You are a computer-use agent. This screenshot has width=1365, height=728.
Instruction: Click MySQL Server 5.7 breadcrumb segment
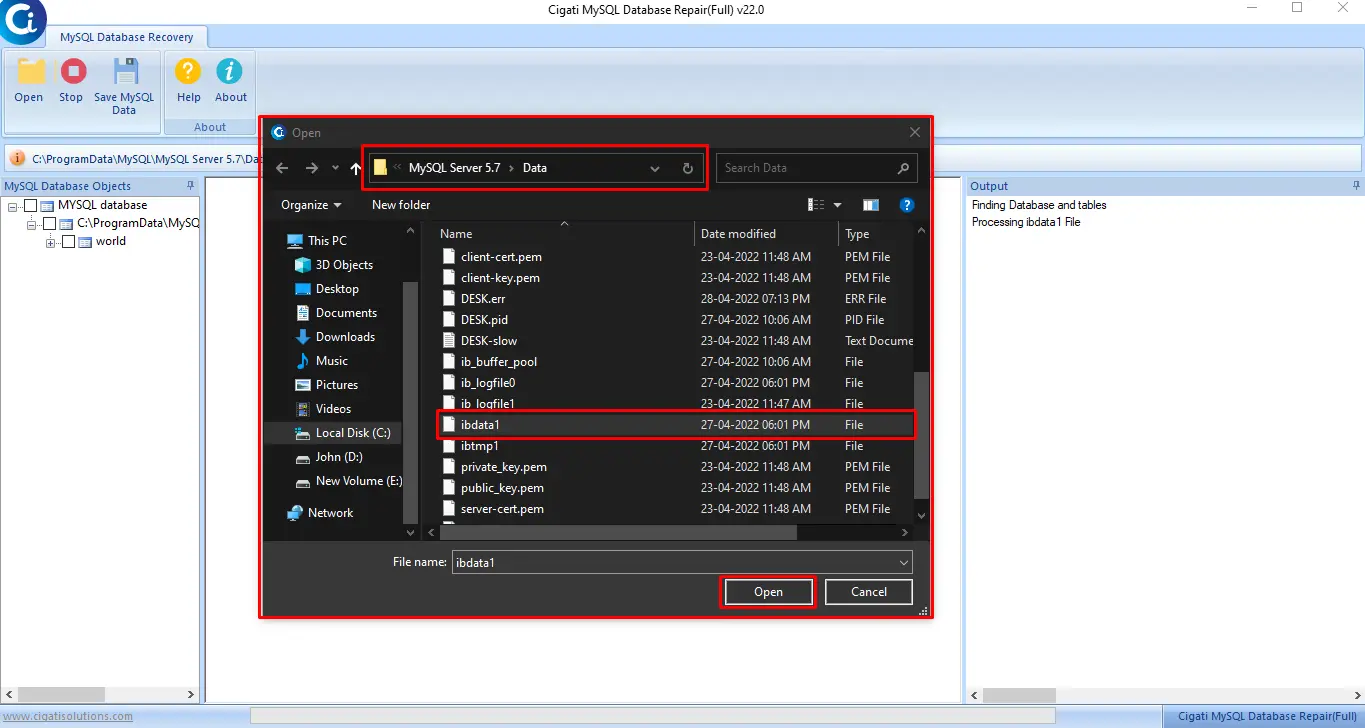pyautogui.click(x=454, y=168)
